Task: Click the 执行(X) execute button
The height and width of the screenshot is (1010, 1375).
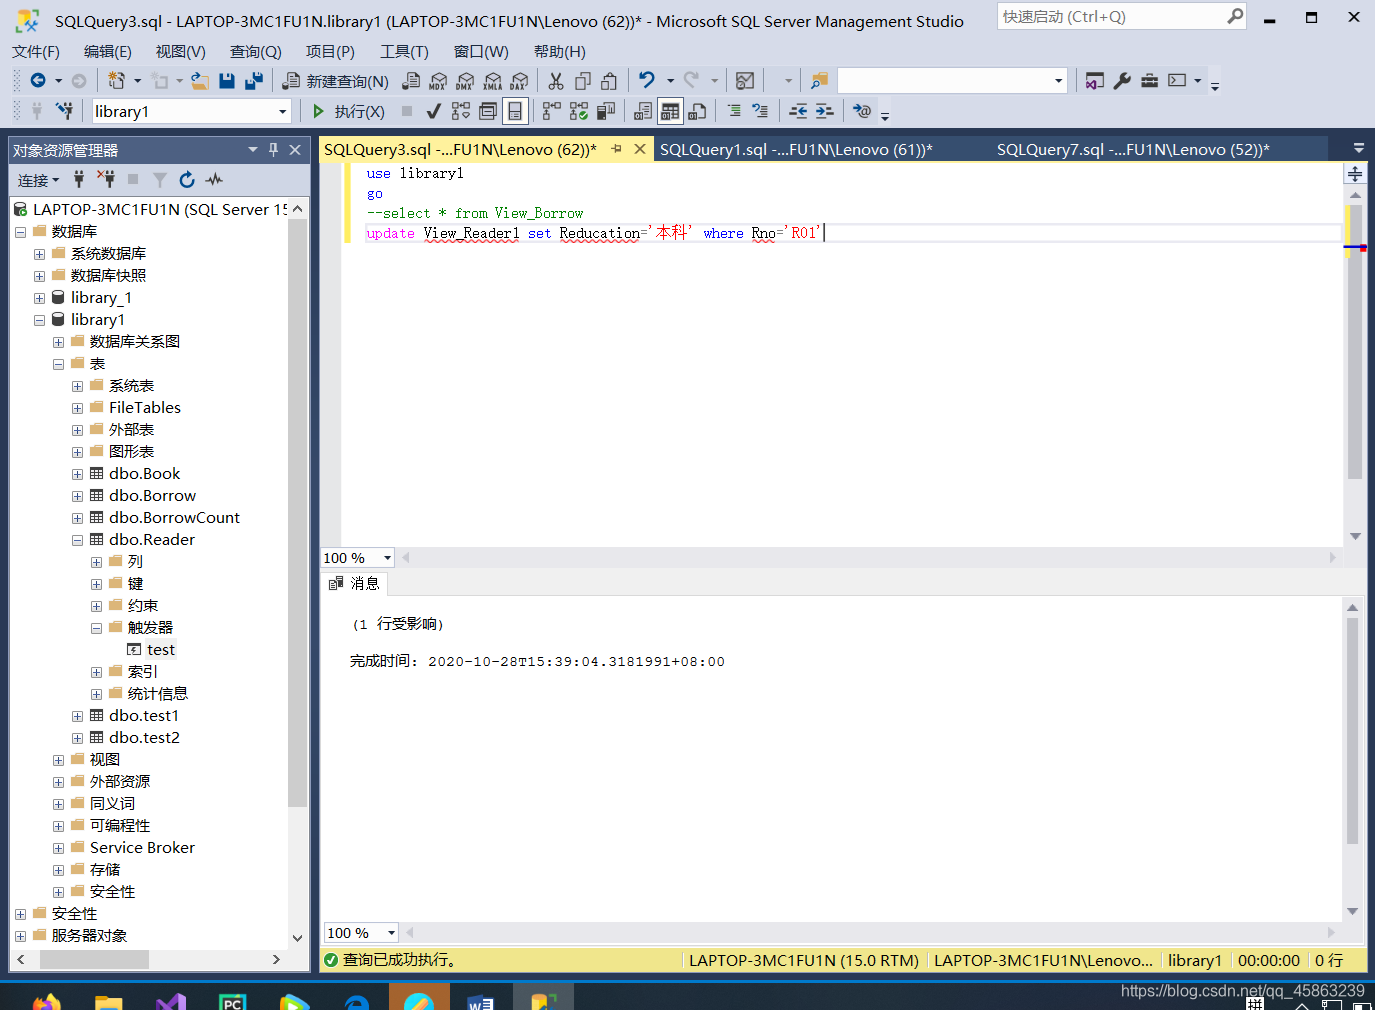Action: click(348, 111)
